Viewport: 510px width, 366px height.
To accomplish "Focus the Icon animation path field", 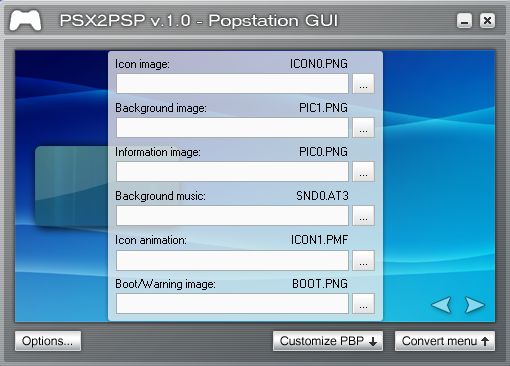I will [232, 260].
